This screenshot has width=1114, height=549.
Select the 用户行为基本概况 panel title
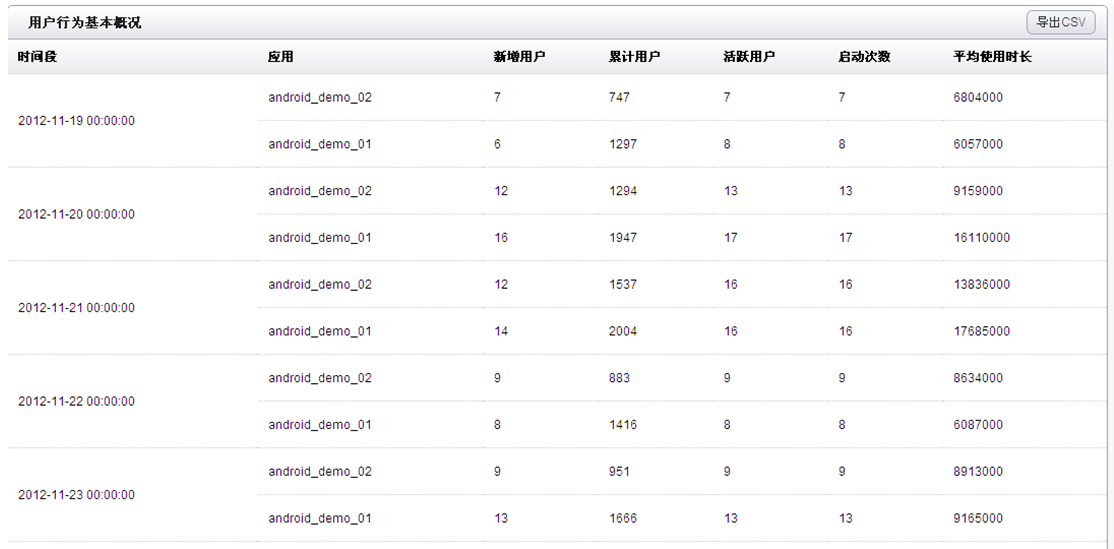coord(85,23)
